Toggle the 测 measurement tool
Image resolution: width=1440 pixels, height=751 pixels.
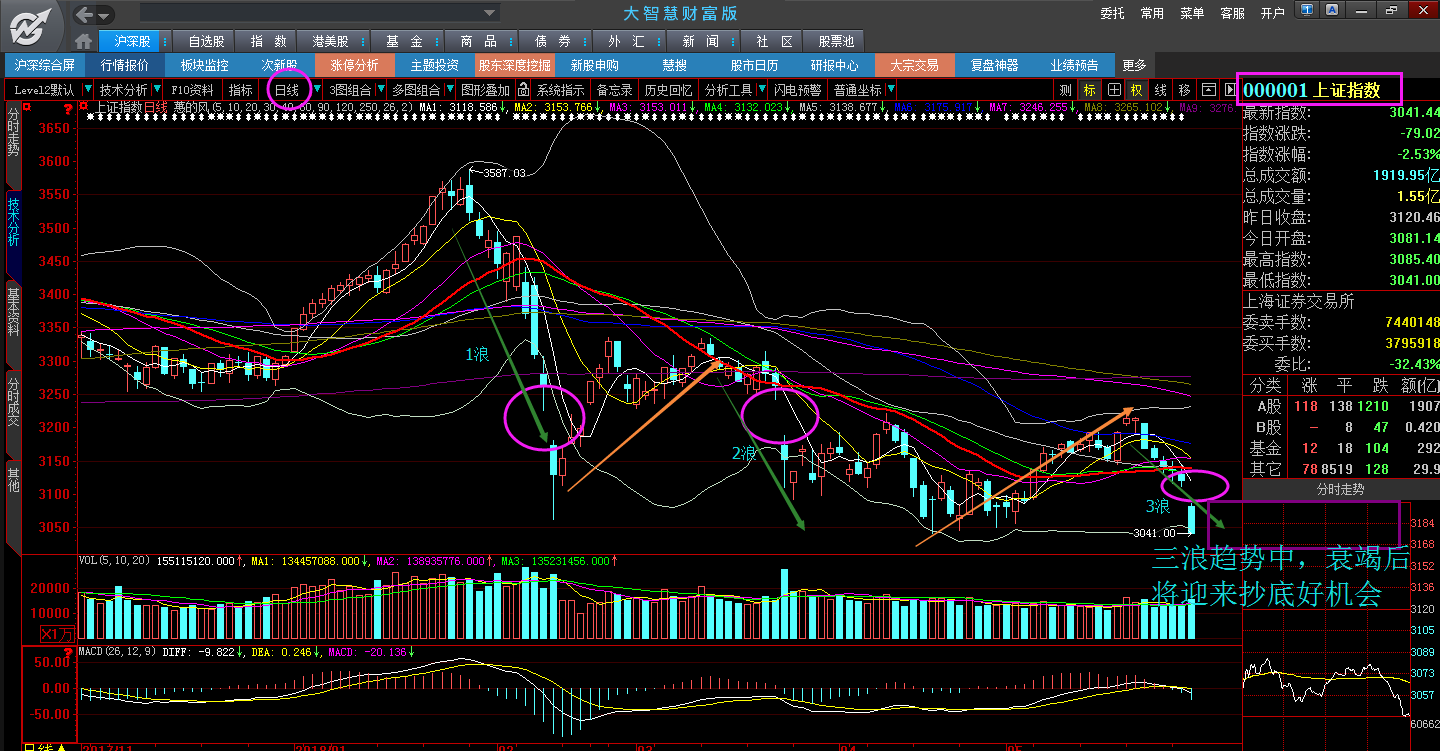pyautogui.click(x=1066, y=90)
